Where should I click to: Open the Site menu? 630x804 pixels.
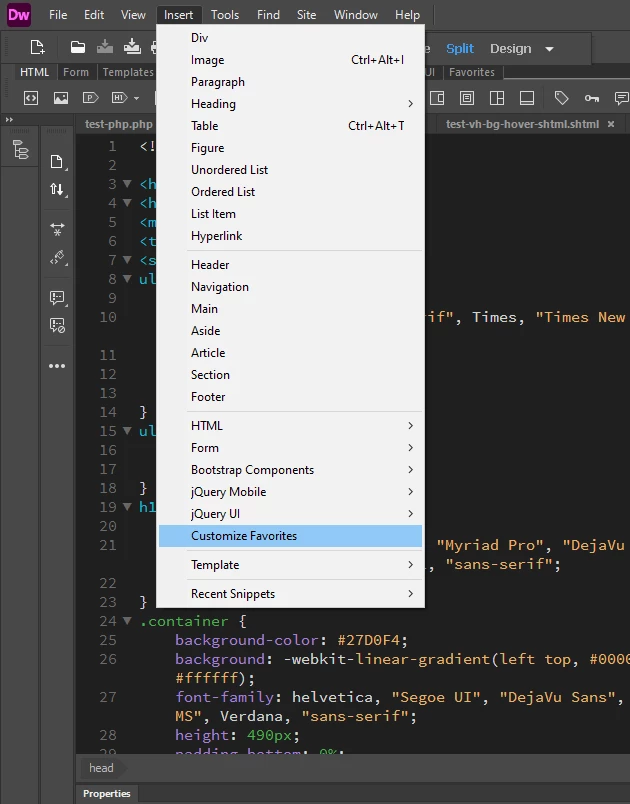point(307,15)
